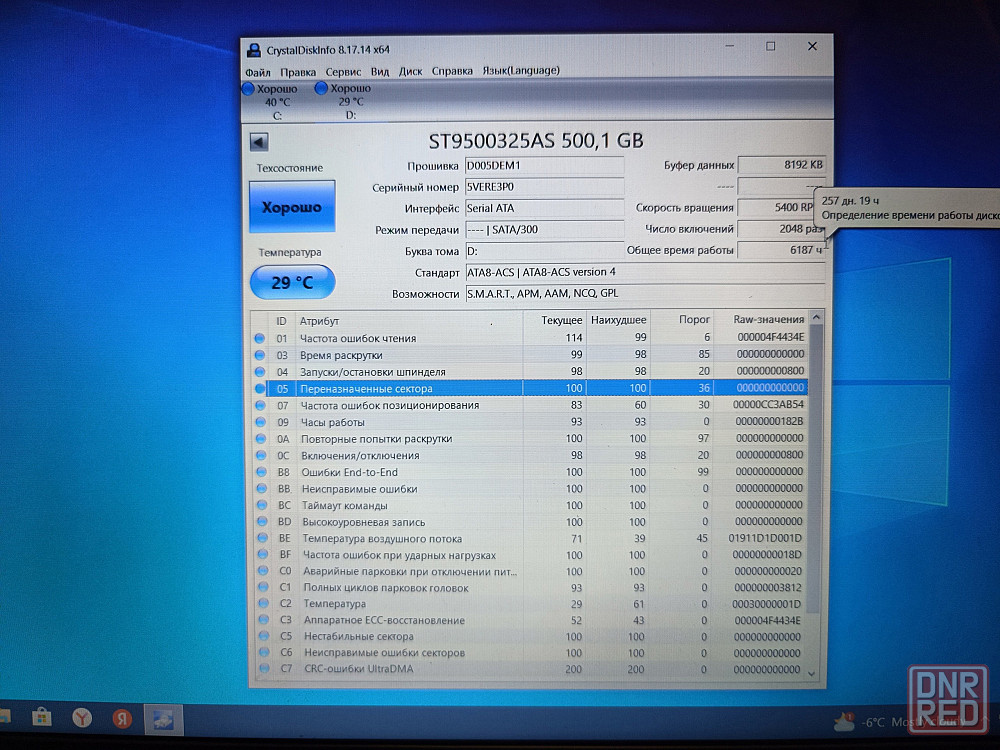Click the CrystalDiskInfo taskbar icon
Image resolution: width=1000 pixels, height=750 pixels.
(x=163, y=720)
